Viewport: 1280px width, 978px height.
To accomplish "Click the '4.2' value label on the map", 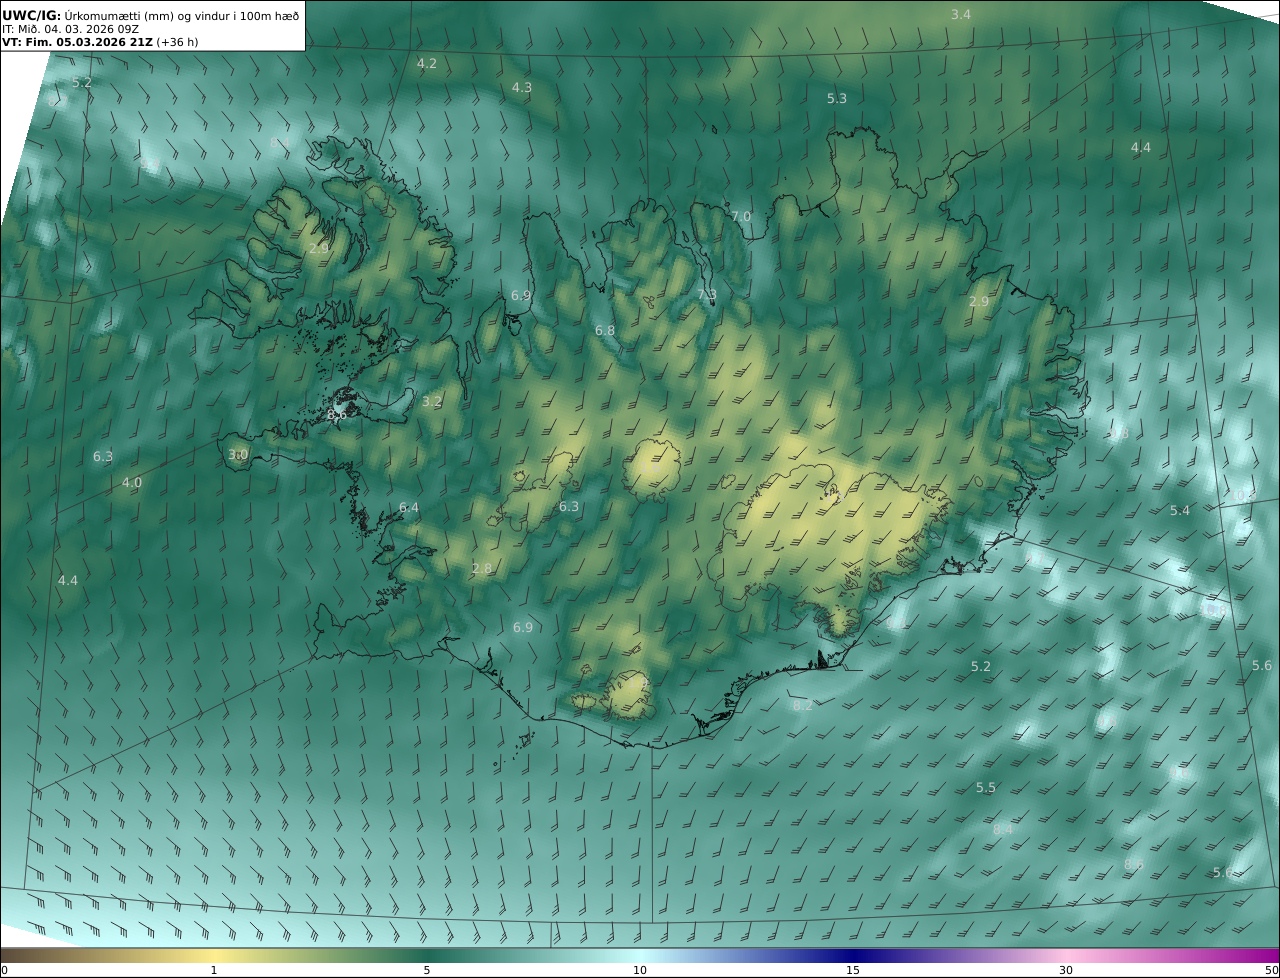I will click(x=427, y=63).
